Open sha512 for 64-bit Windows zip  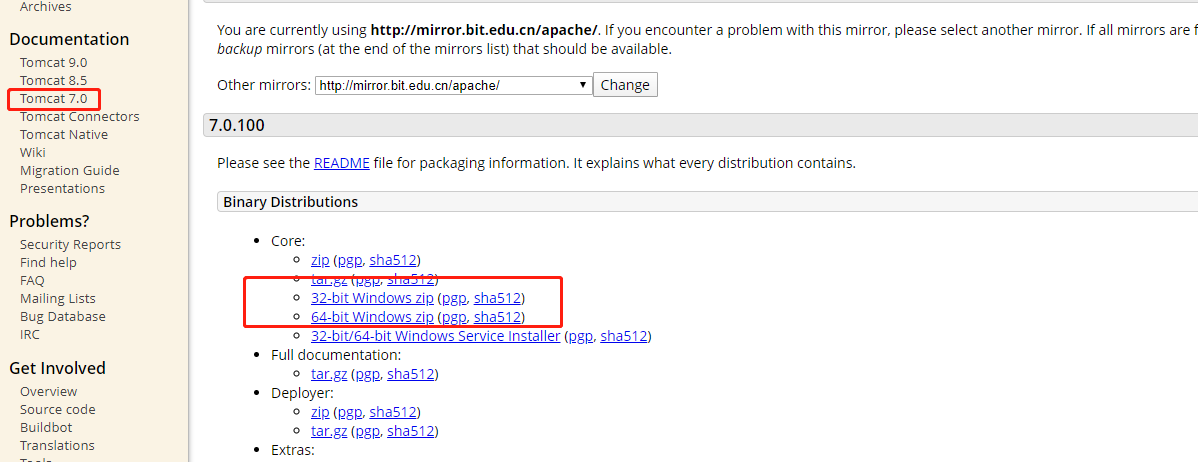coord(497,317)
